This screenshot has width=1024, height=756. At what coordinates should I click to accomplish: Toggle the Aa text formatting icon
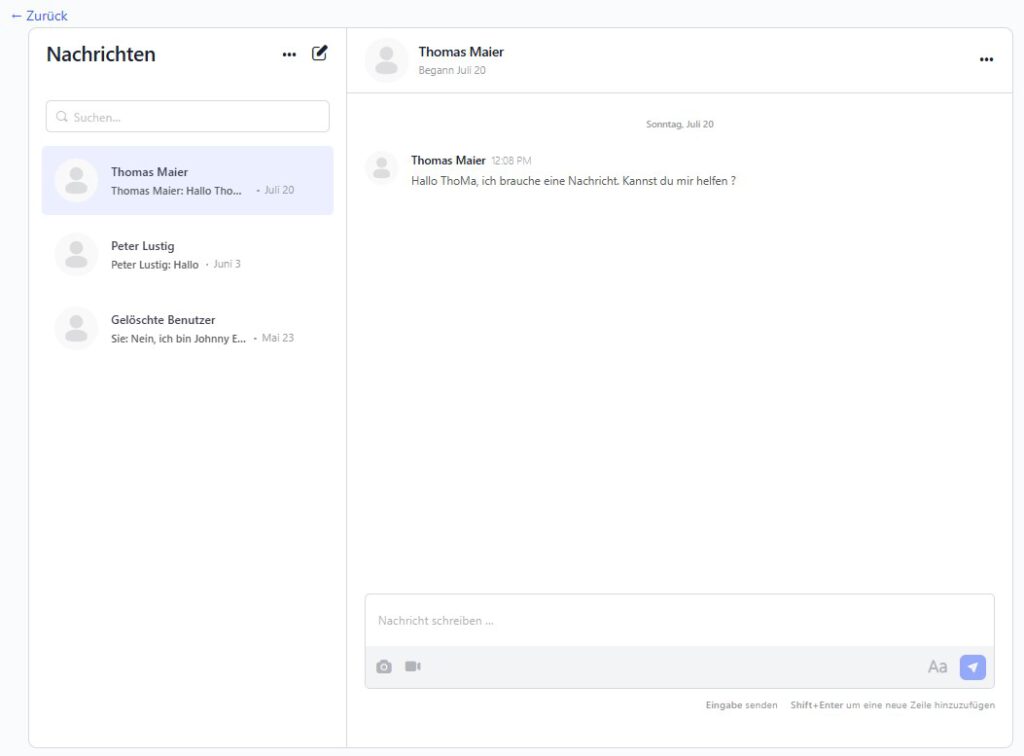coord(937,667)
